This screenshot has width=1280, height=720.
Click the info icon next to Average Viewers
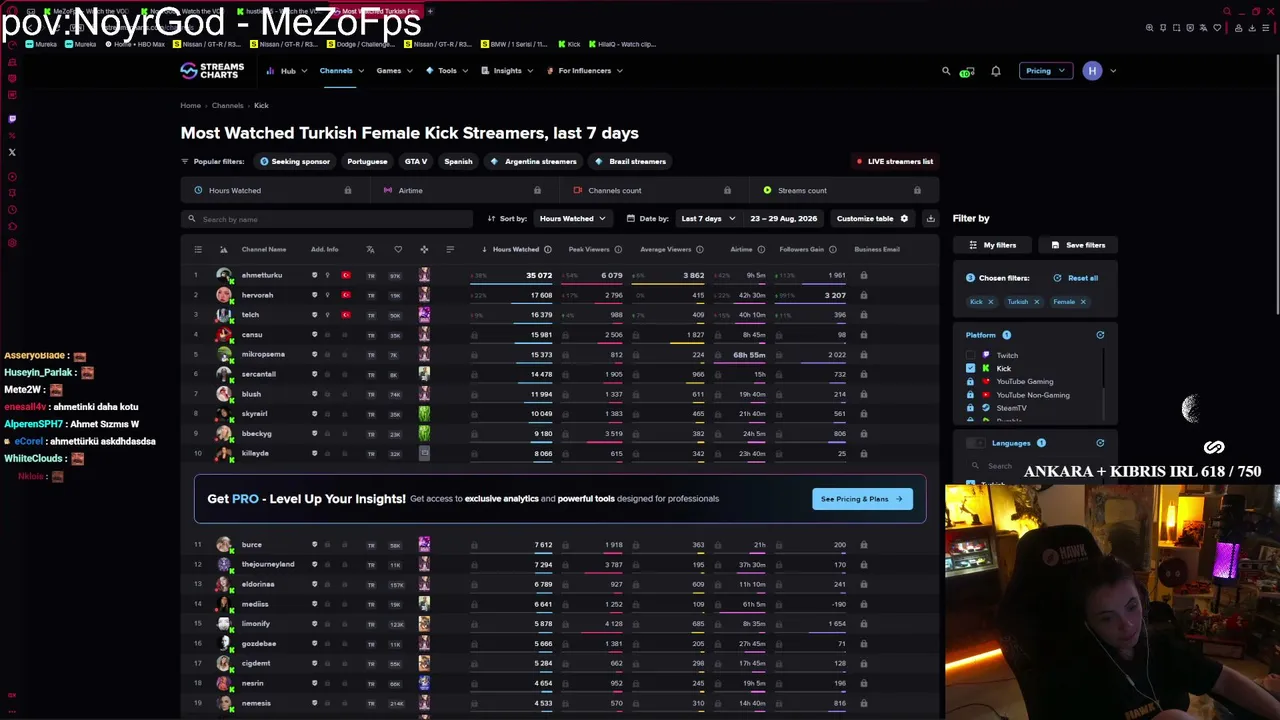[699, 249]
